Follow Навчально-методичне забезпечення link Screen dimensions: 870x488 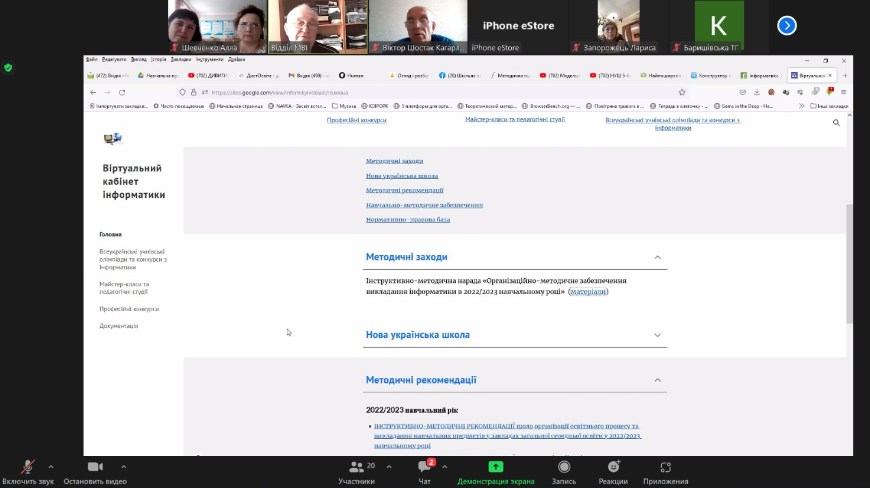click(x=424, y=205)
